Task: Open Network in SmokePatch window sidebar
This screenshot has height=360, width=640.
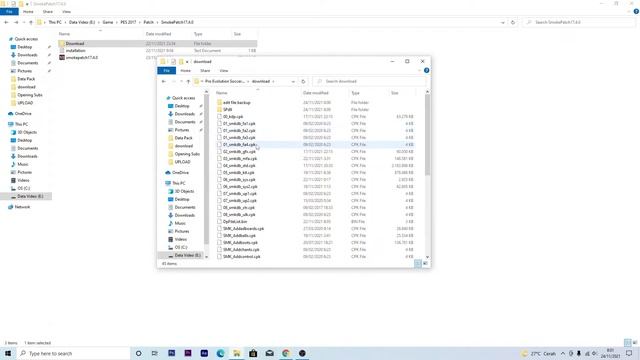Action: [22, 207]
